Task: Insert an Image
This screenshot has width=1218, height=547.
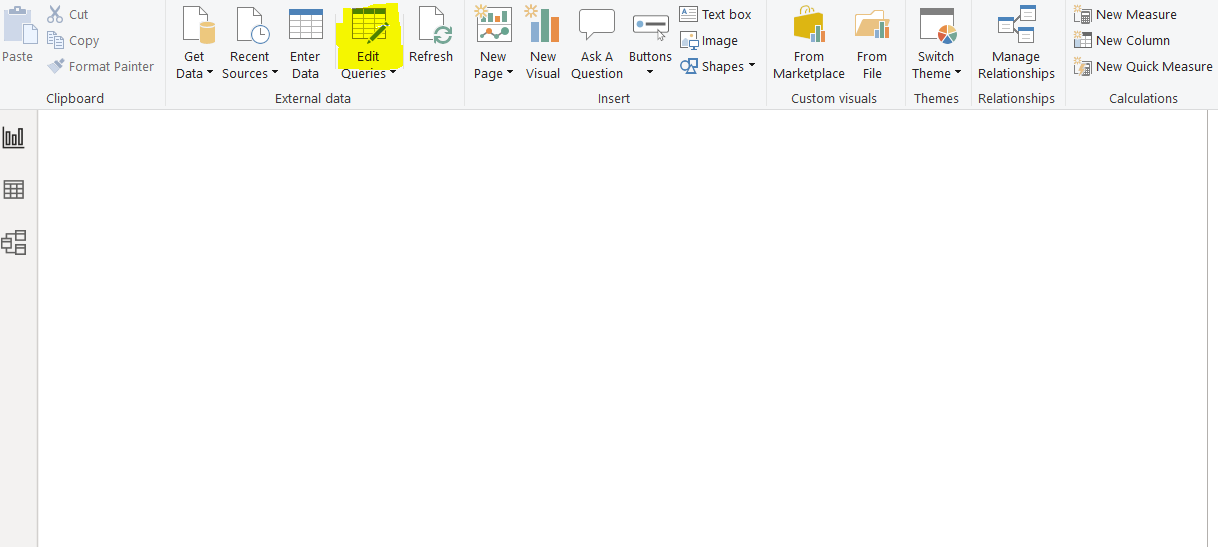Action: point(708,40)
